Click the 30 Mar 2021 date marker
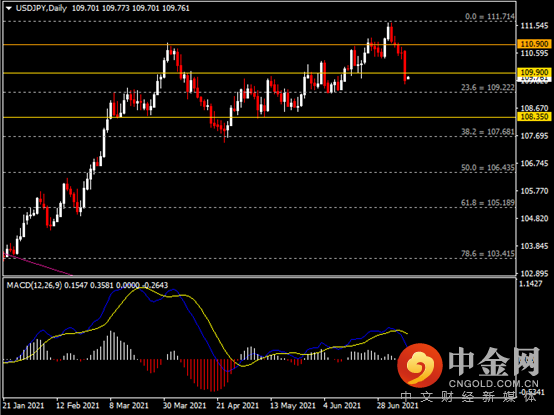The height and width of the screenshot is (415, 554). pos(184,405)
